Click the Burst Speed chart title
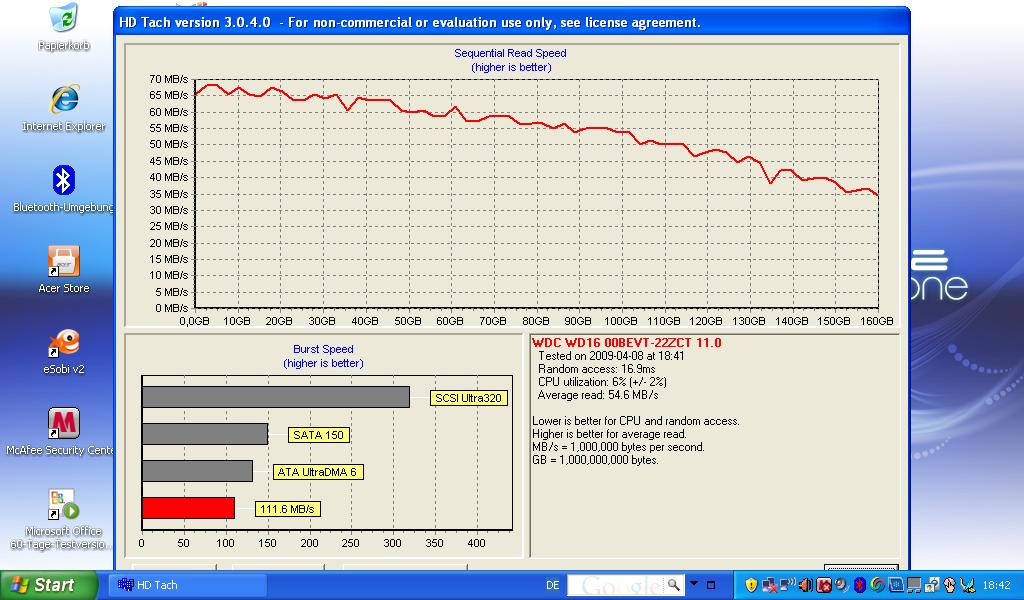 (323, 349)
